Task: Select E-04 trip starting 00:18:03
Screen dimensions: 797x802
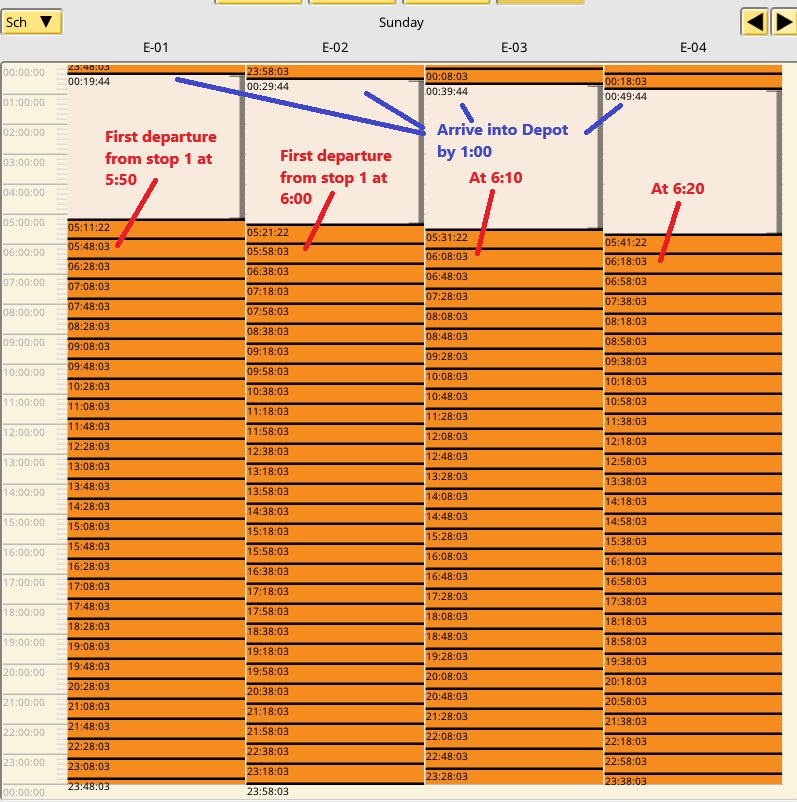Action: pyautogui.click(x=693, y=82)
